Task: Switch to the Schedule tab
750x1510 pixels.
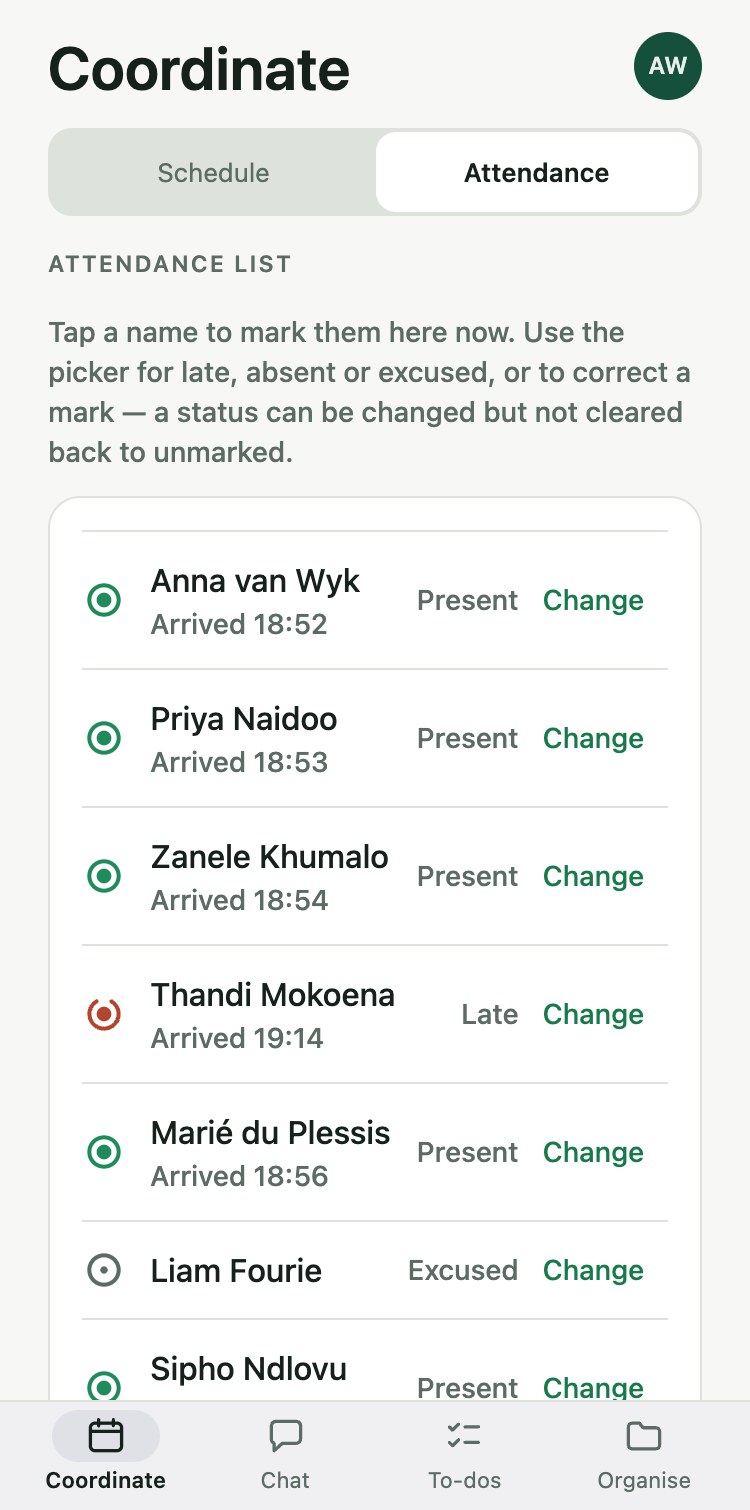Action: [x=213, y=172]
